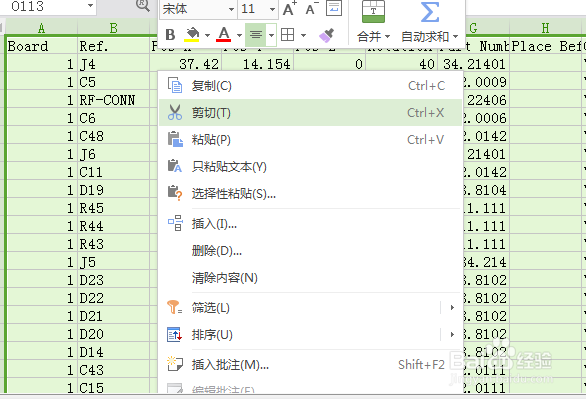This screenshot has width=586, height=399.
Task: Select column A header
Action: [x=41, y=28]
